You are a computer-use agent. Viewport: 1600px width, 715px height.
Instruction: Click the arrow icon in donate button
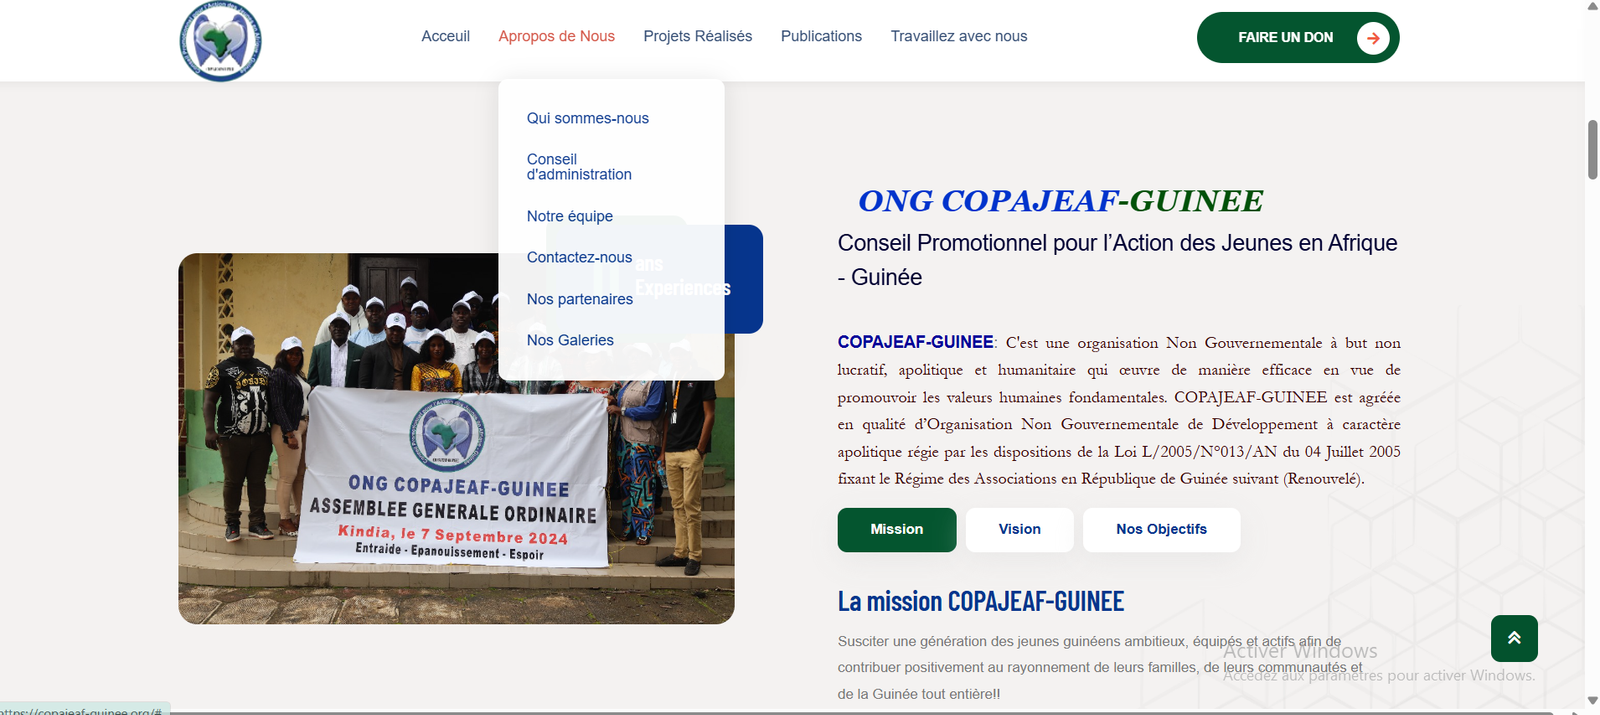(x=1373, y=38)
